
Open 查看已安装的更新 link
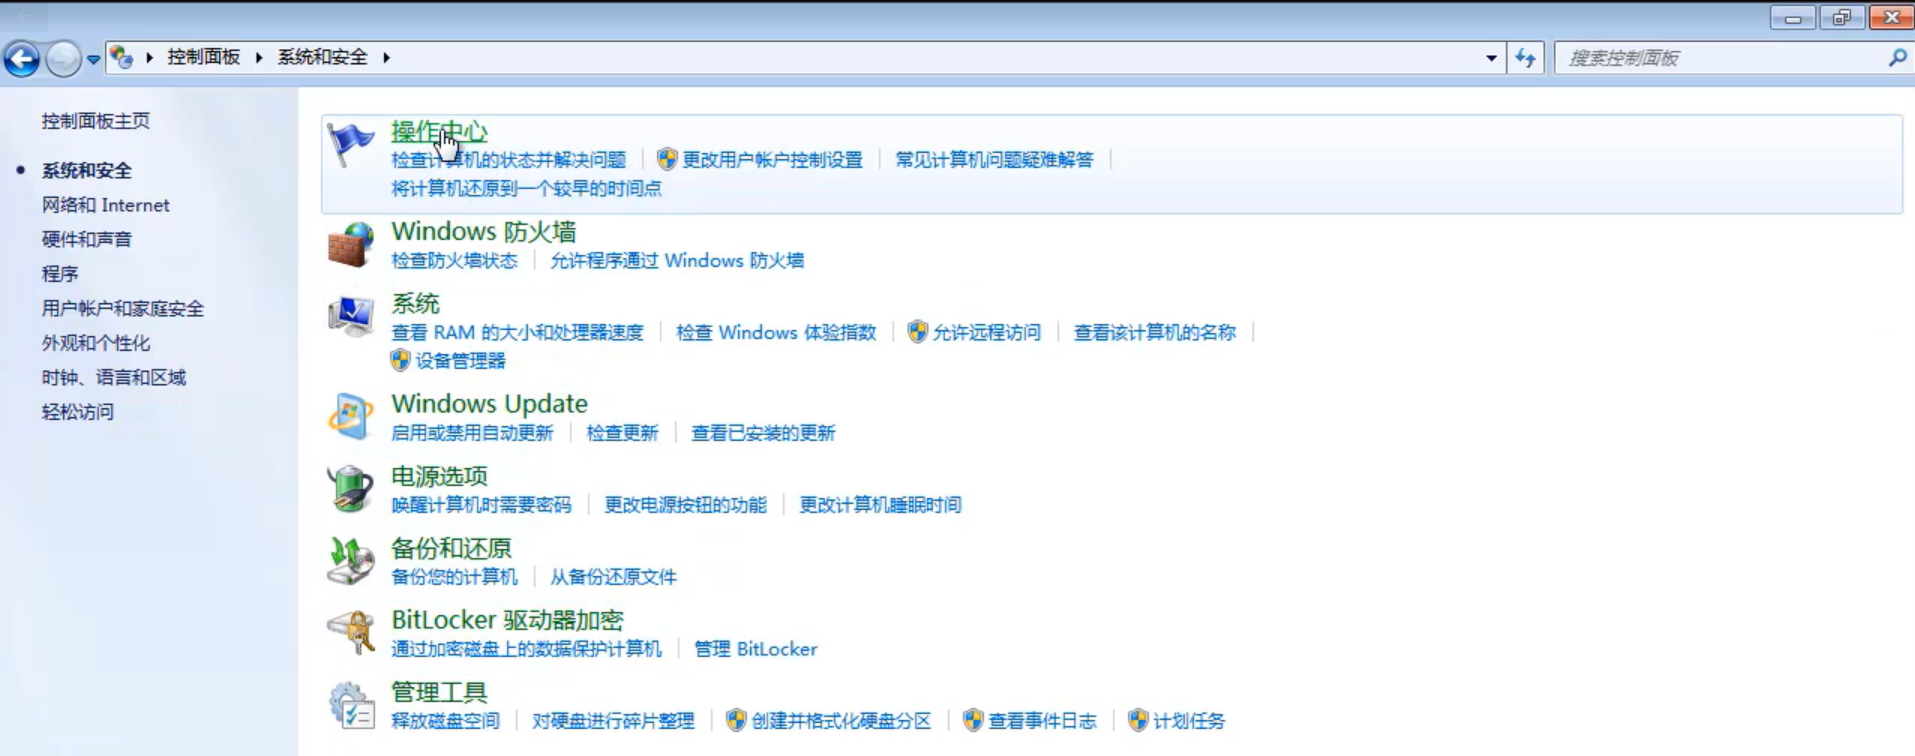[x=763, y=432]
